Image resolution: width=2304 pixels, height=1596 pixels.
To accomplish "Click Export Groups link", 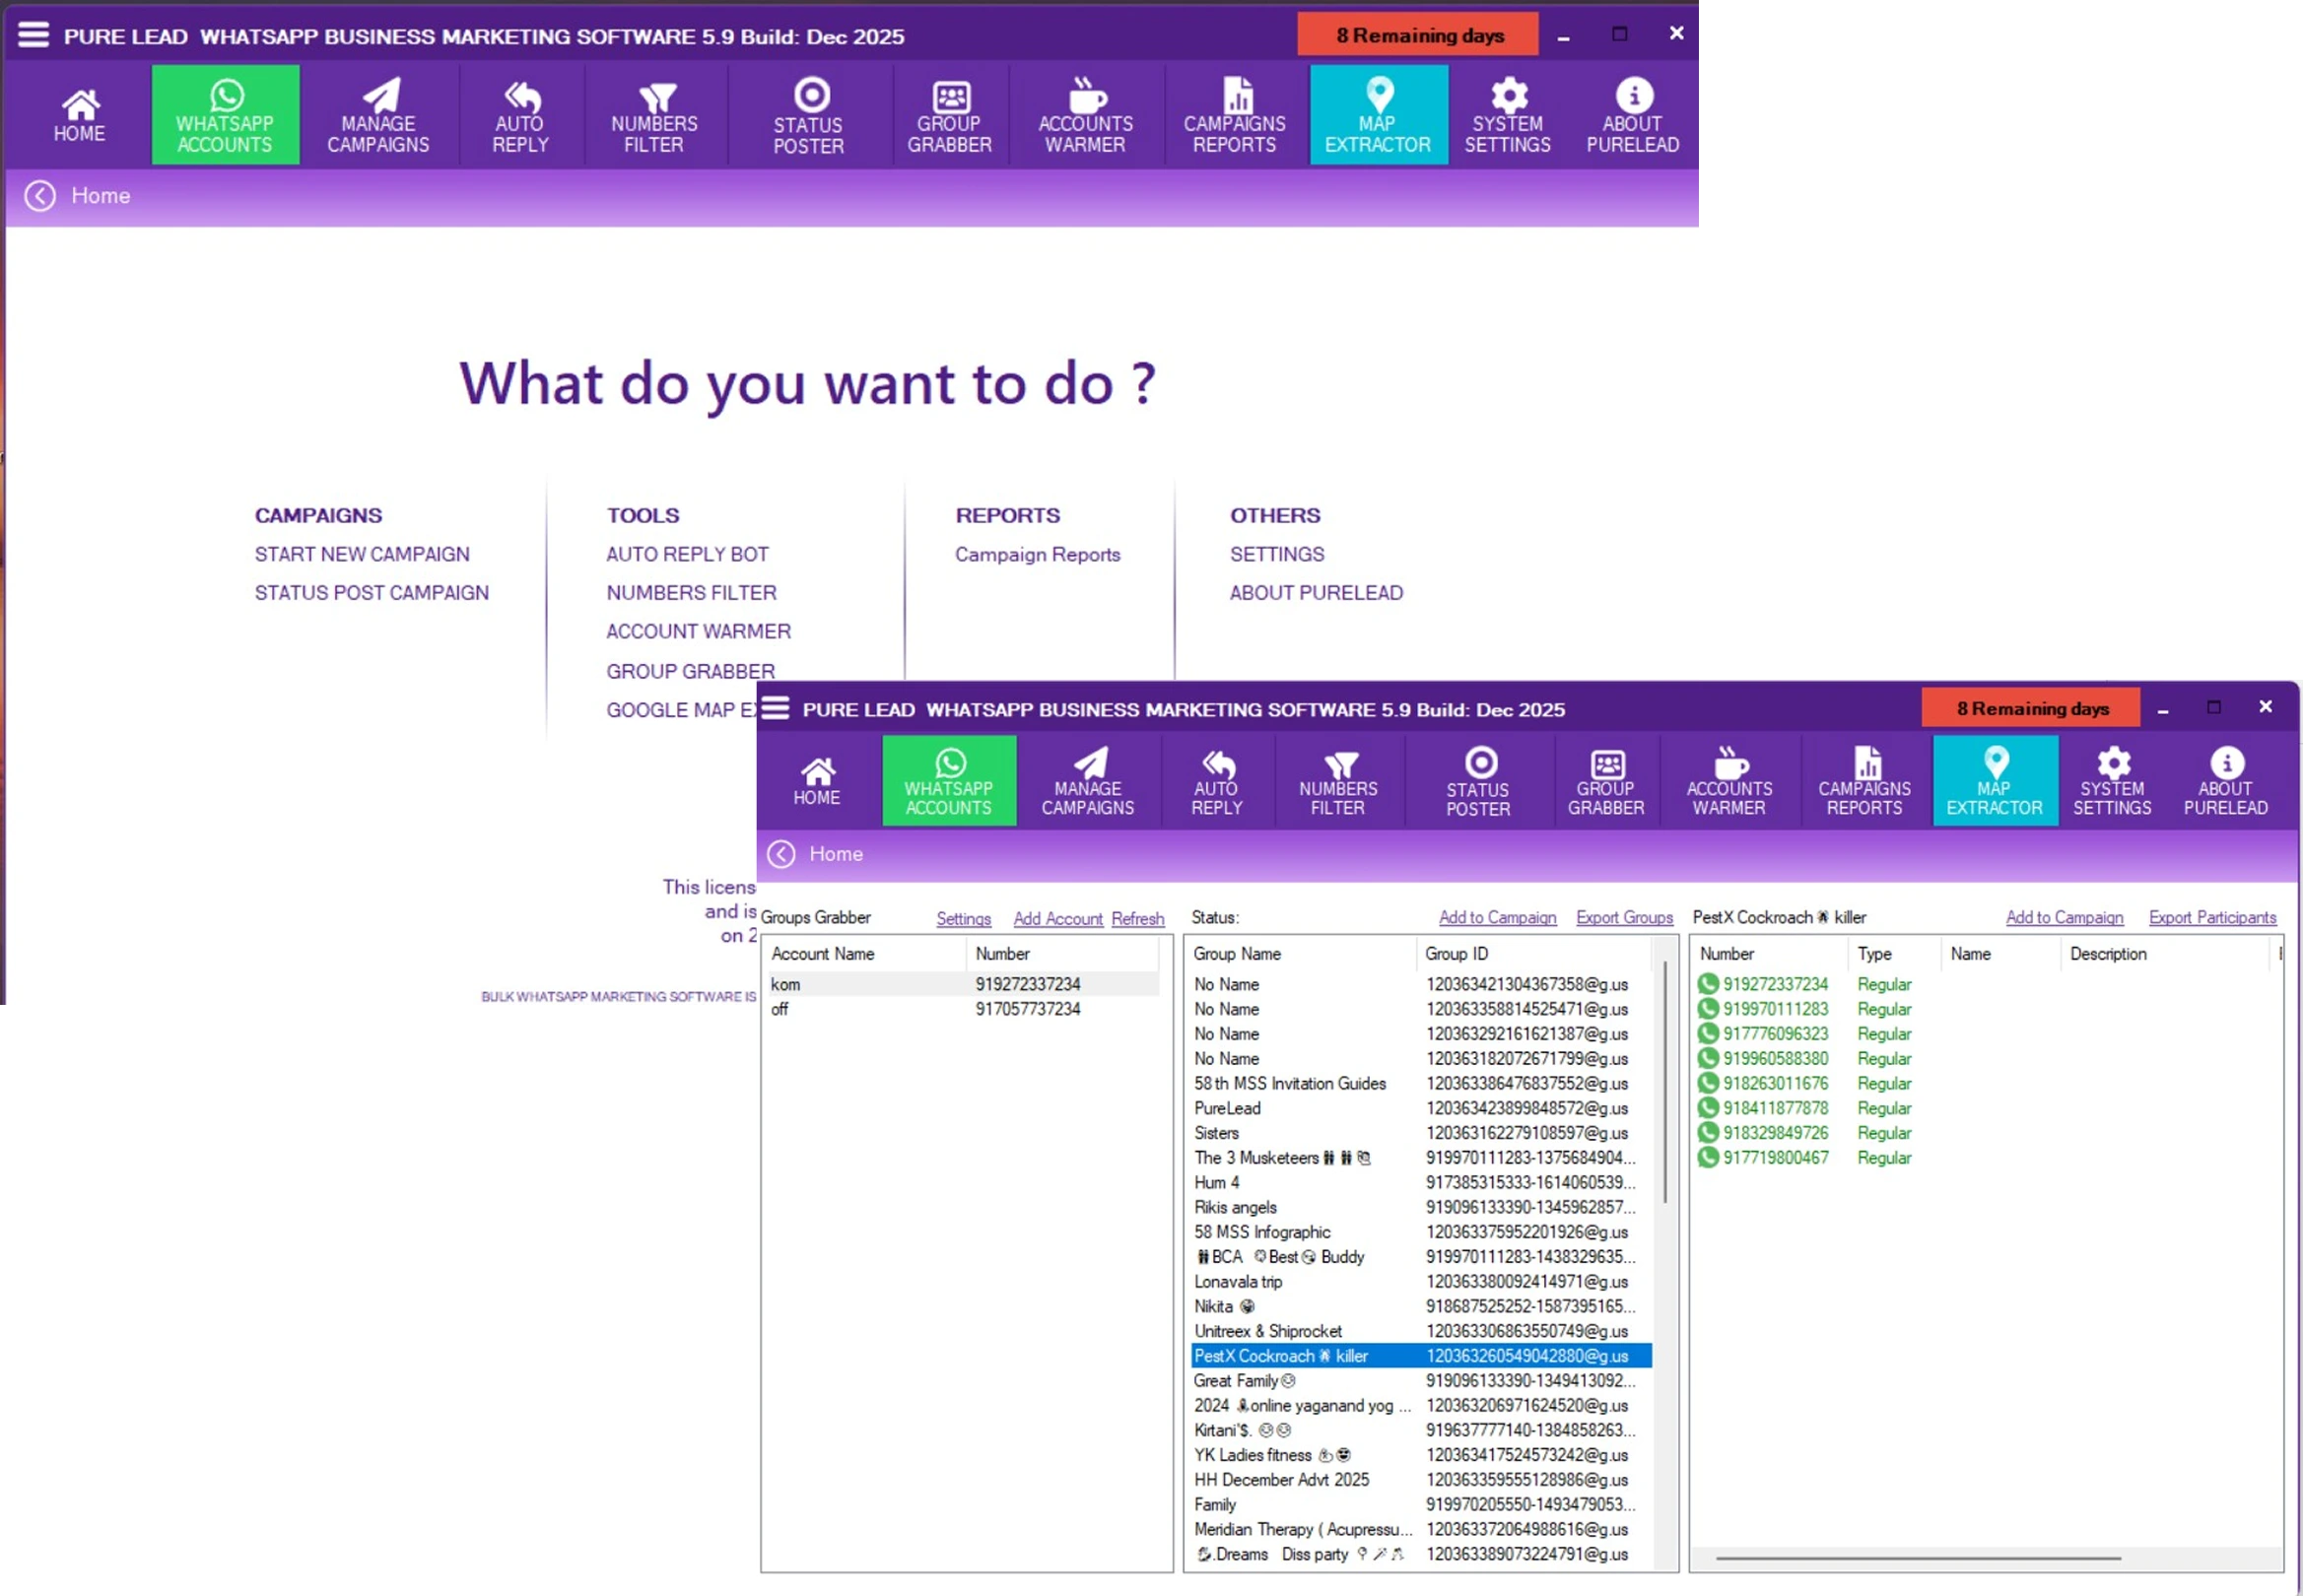I will 1624,918.
